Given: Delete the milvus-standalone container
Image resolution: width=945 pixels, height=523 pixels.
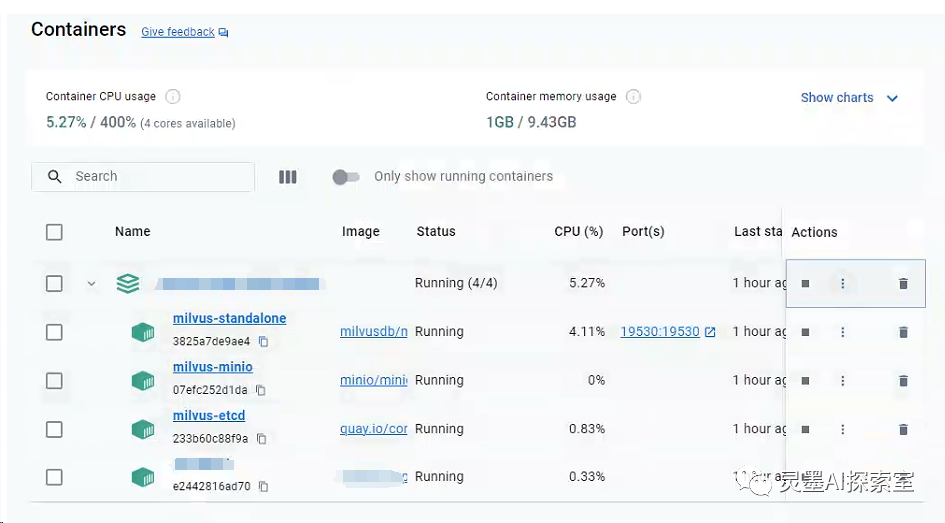Looking at the screenshot, I should (x=903, y=332).
